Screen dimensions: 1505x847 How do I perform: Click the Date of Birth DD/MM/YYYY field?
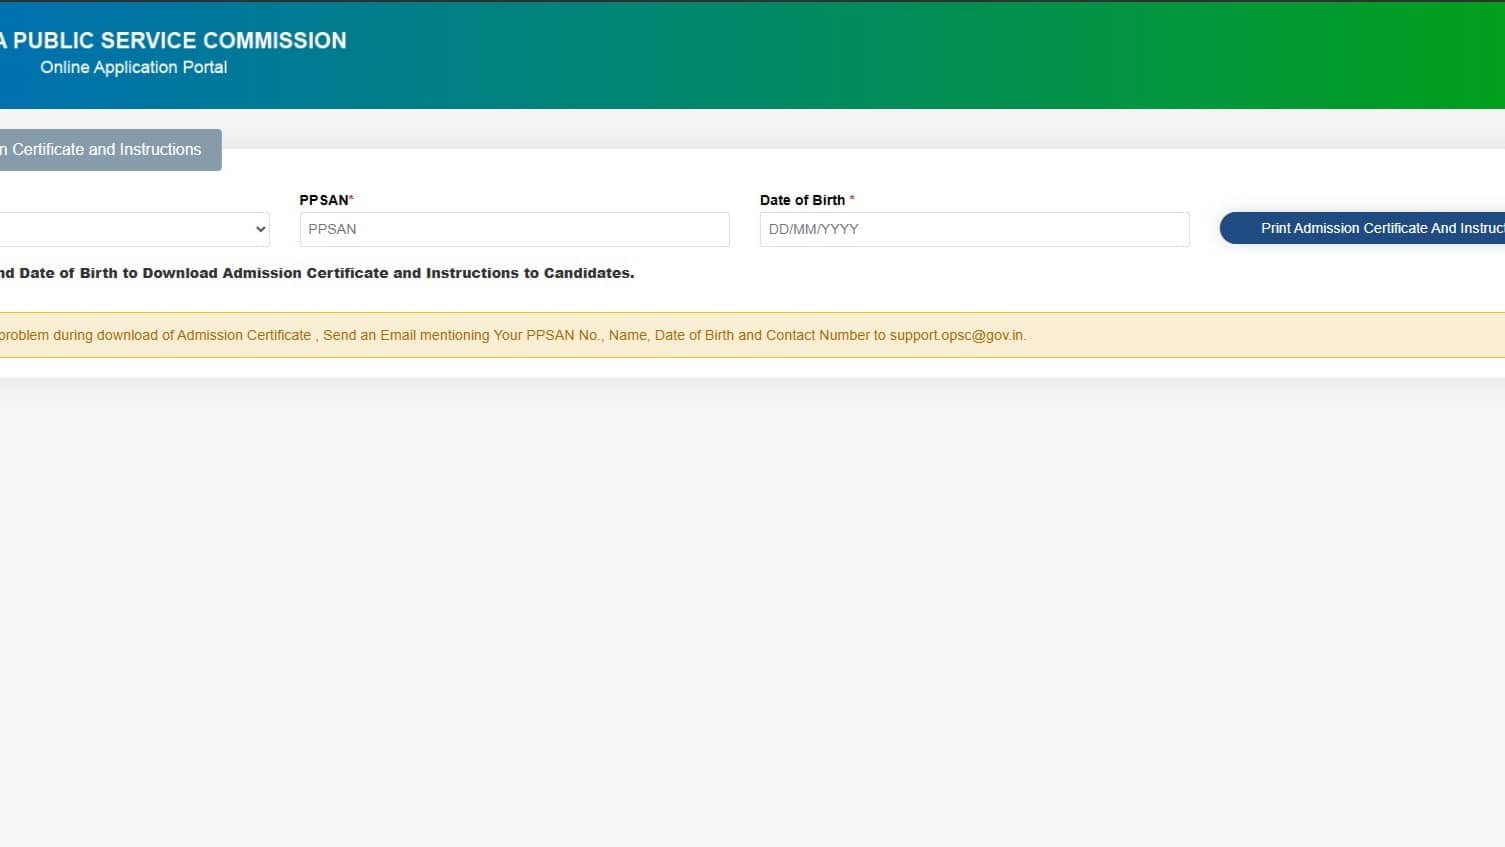tap(973, 229)
